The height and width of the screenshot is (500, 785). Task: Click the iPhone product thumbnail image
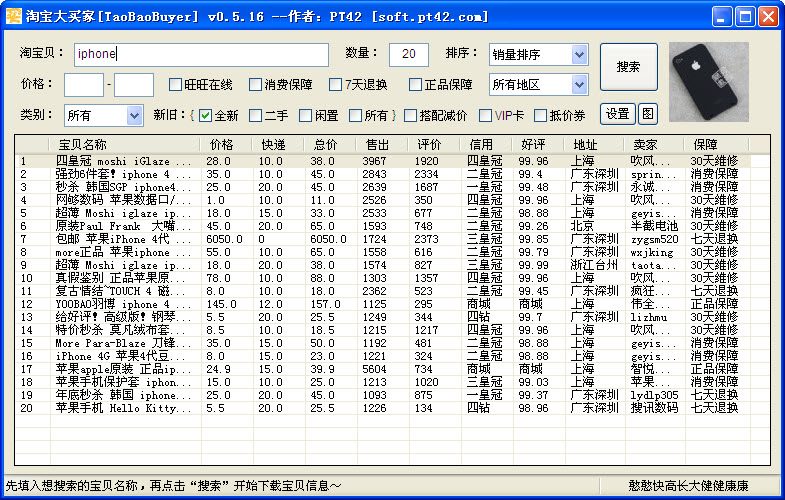point(709,82)
